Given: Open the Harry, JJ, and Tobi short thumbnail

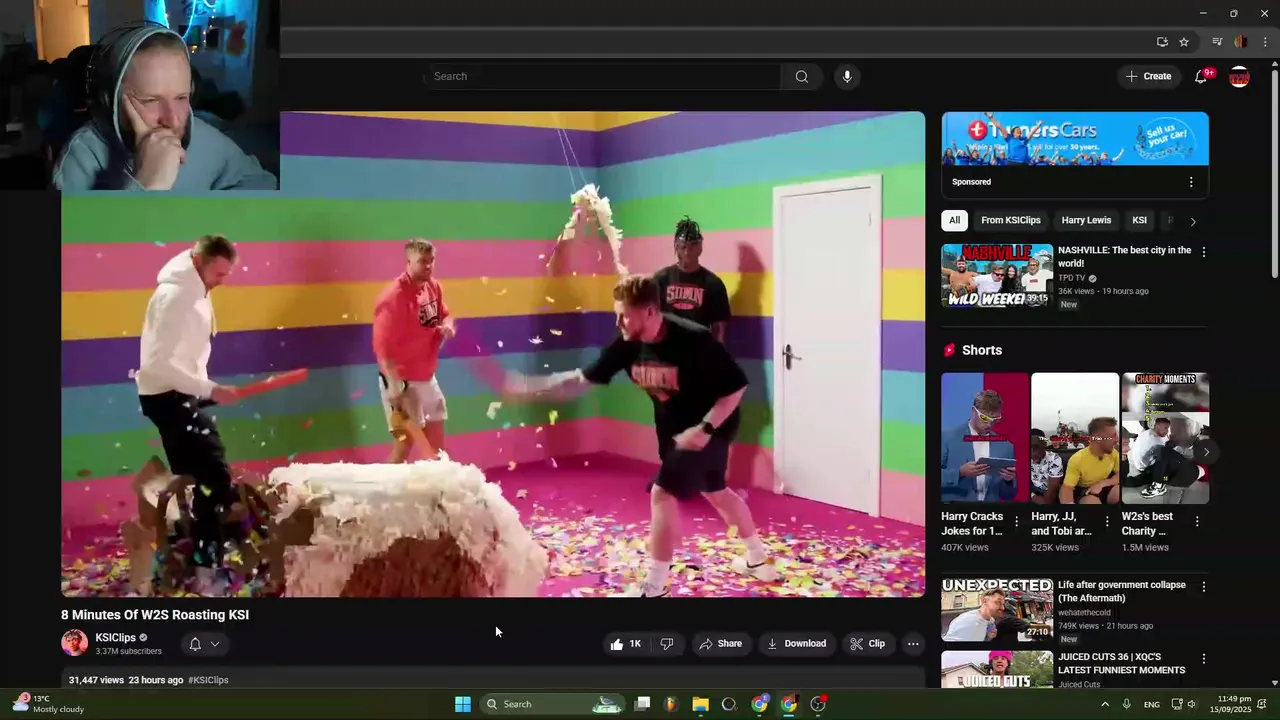Looking at the screenshot, I should tap(1075, 438).
